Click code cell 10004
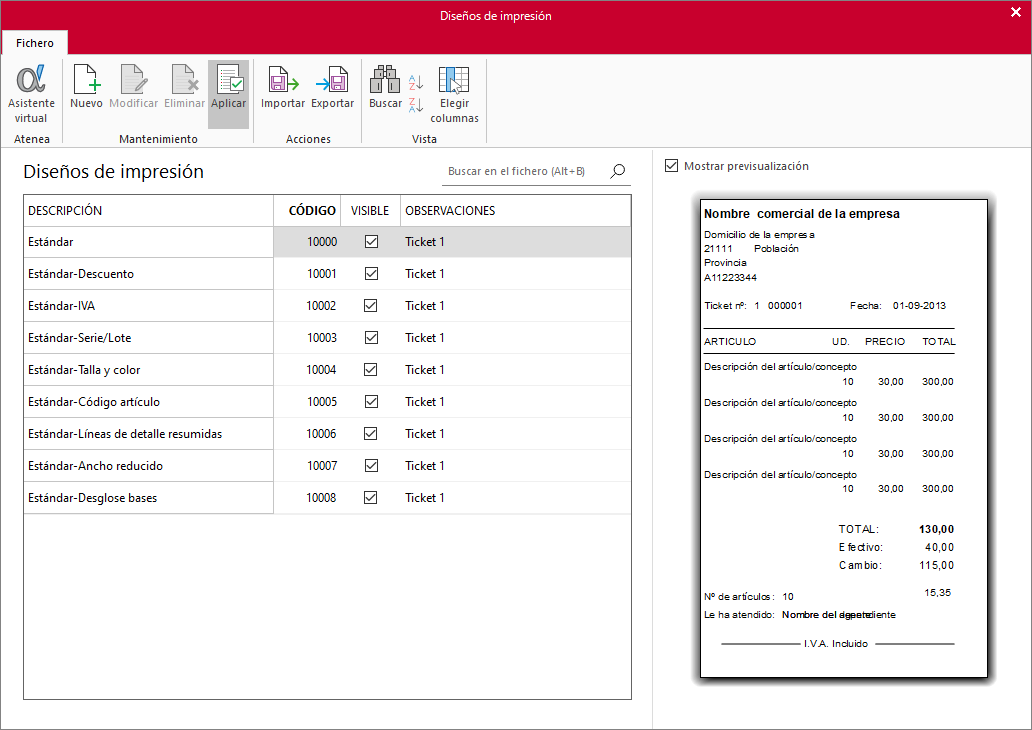The image size is (1032, 730). tap(307, 370)
